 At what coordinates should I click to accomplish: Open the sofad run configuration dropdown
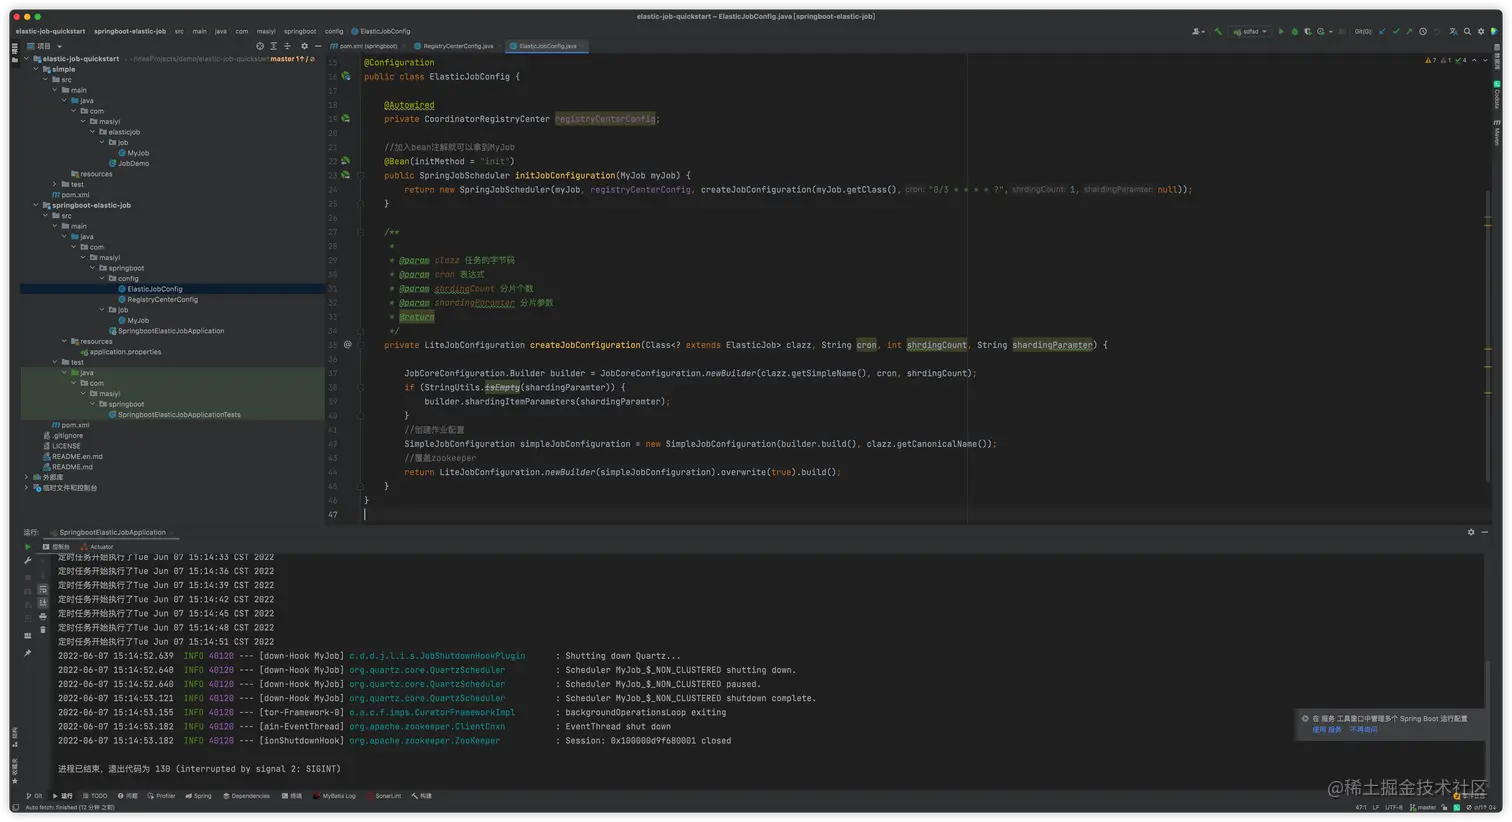tap(1251, 31)
